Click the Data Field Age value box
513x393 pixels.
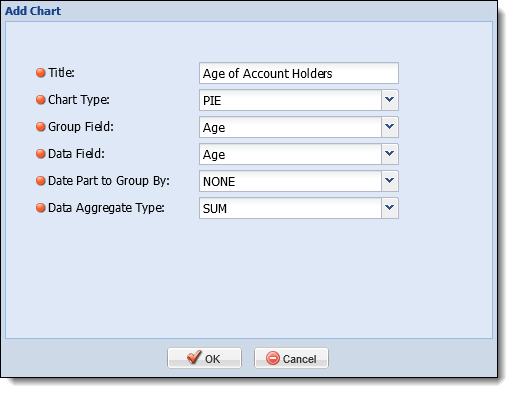coord(290,154)
